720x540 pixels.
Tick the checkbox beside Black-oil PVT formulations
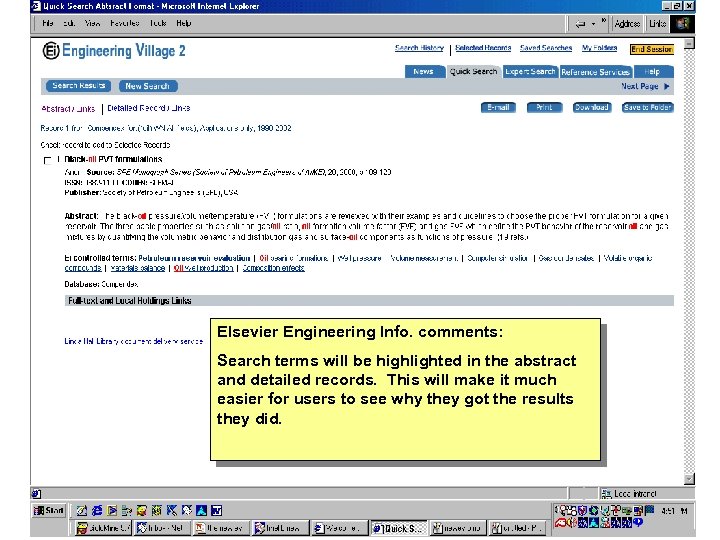pyautogui.click(x=47, y=160)
